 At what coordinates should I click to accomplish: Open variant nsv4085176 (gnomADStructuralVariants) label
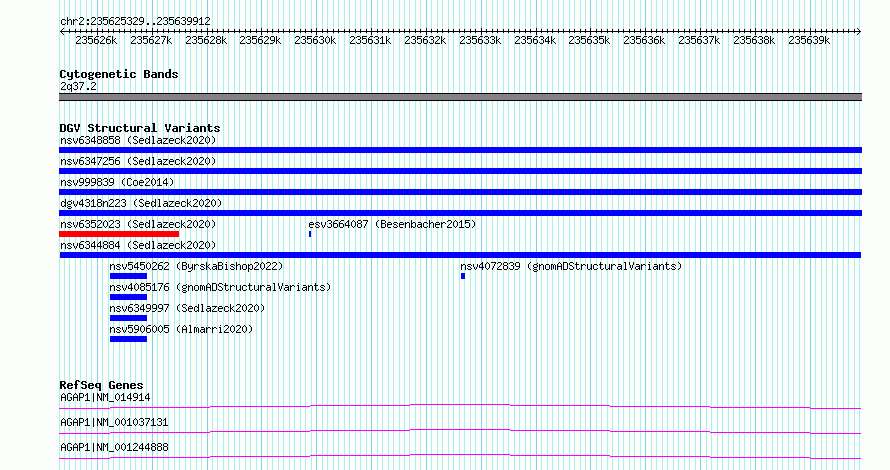point(220,287)
